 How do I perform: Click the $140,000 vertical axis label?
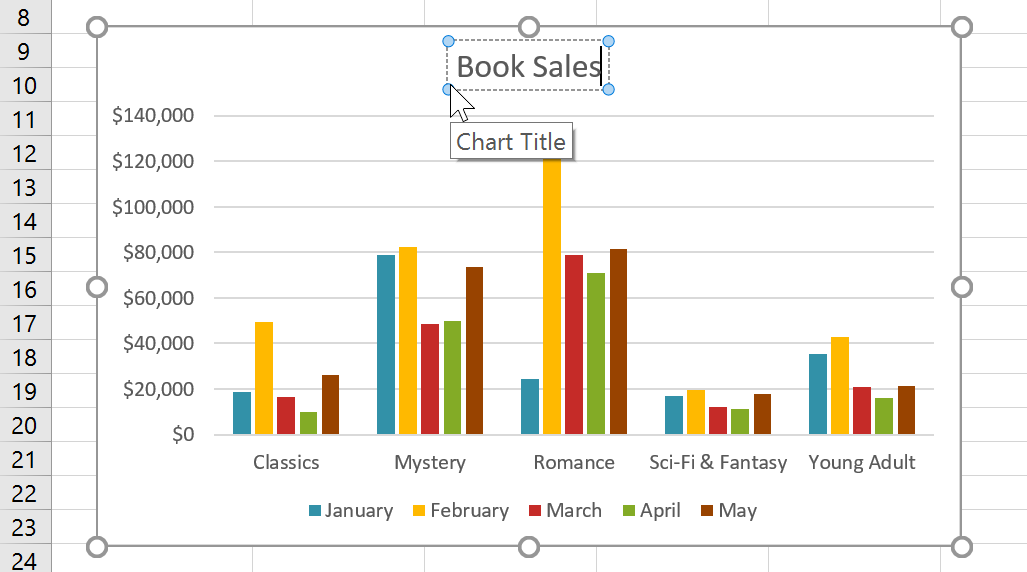point(153,116)
